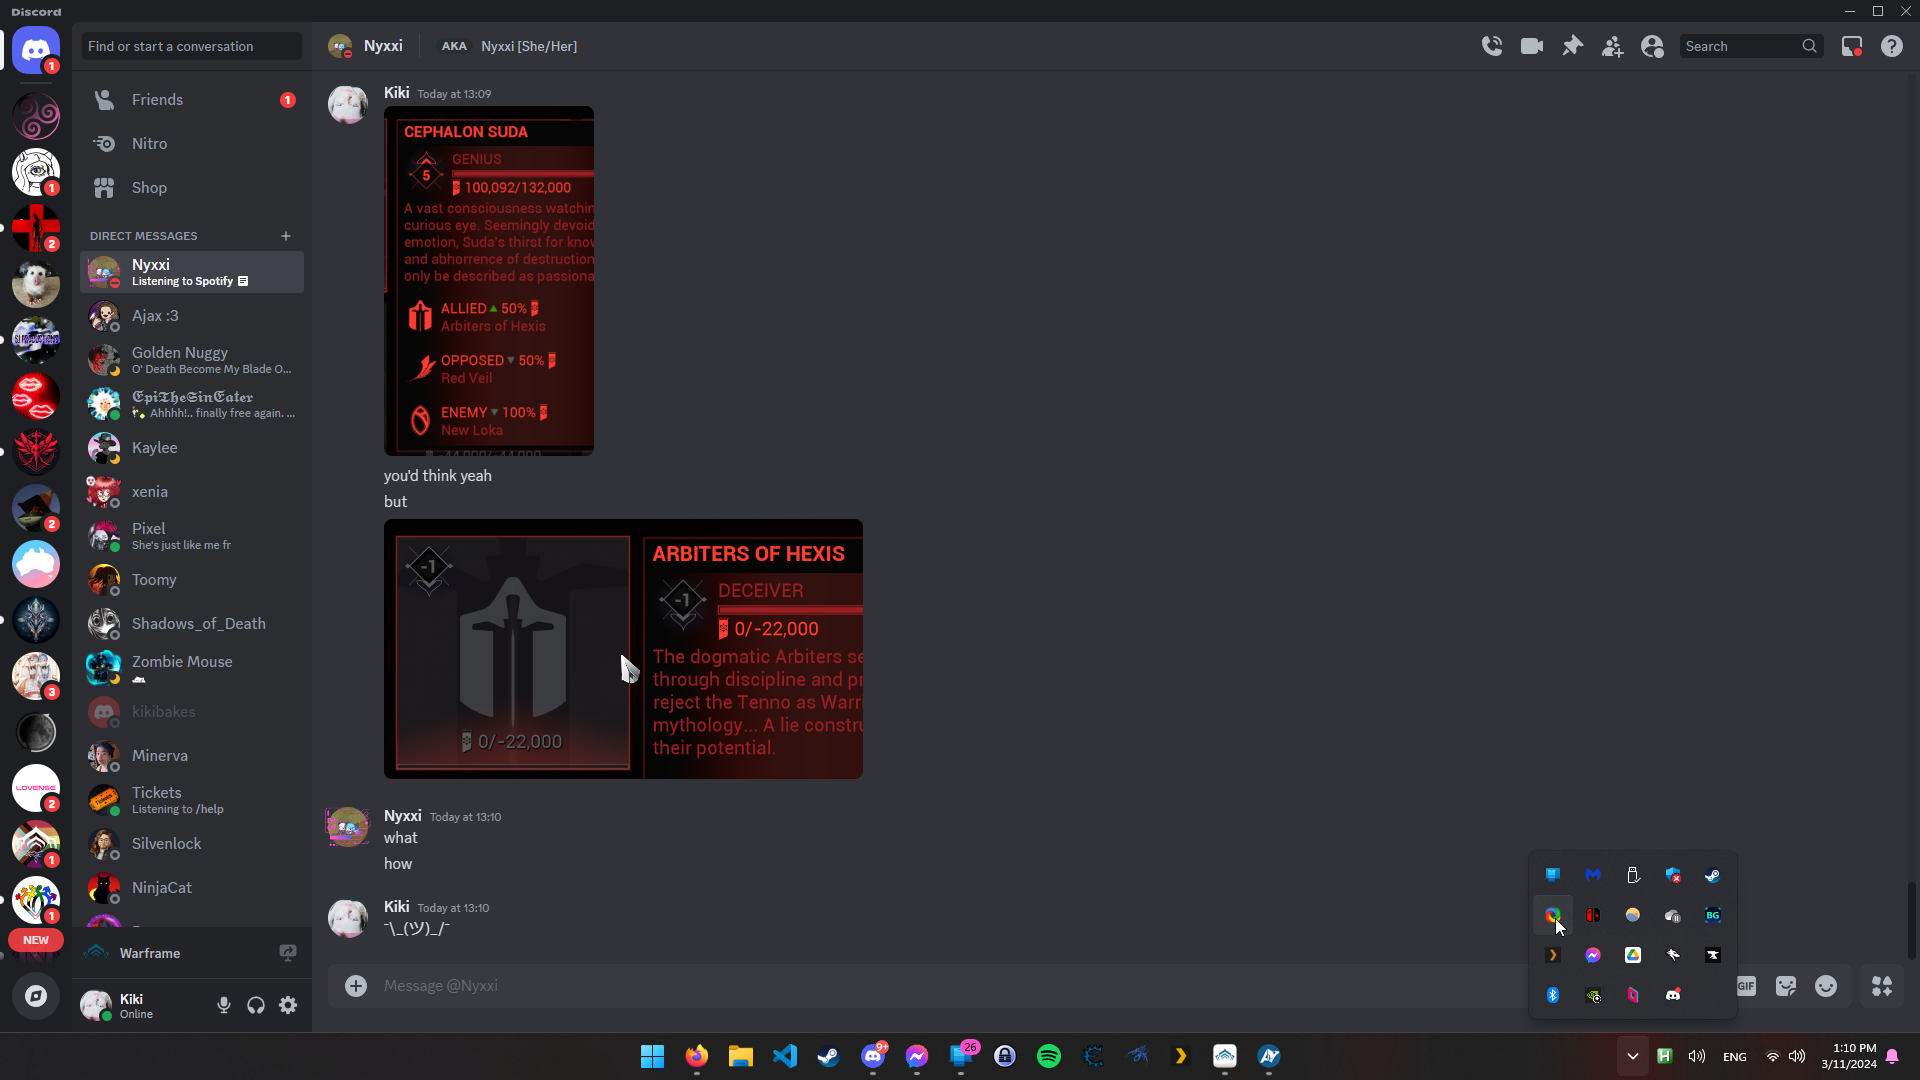Open the sticker picker
Screen dimensions: 1920x1080
[x=1786, y=986]
